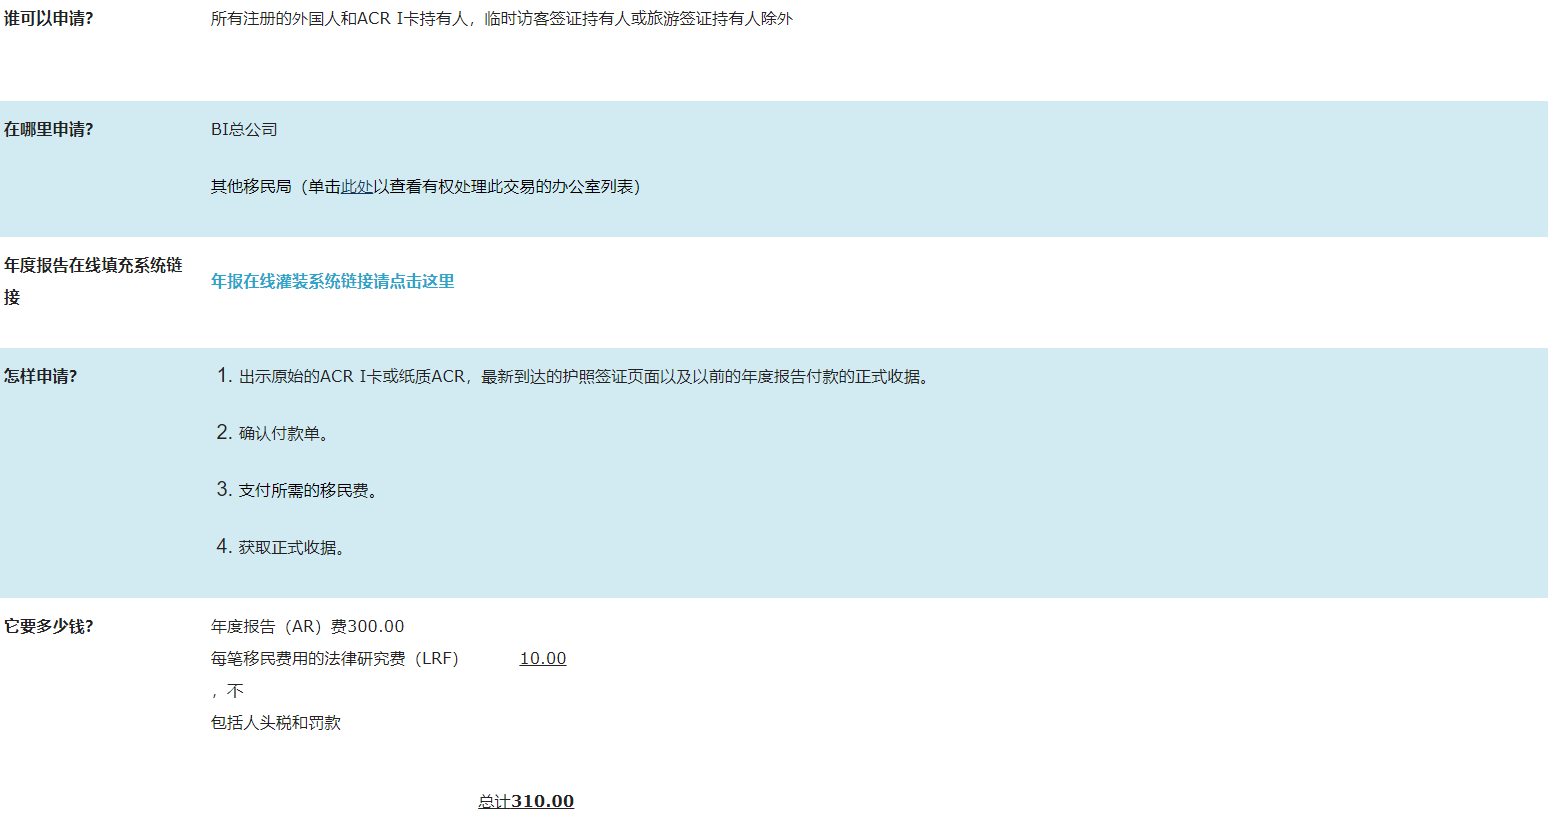Click the '在哪里申请?' row heading

pos(48,130)
